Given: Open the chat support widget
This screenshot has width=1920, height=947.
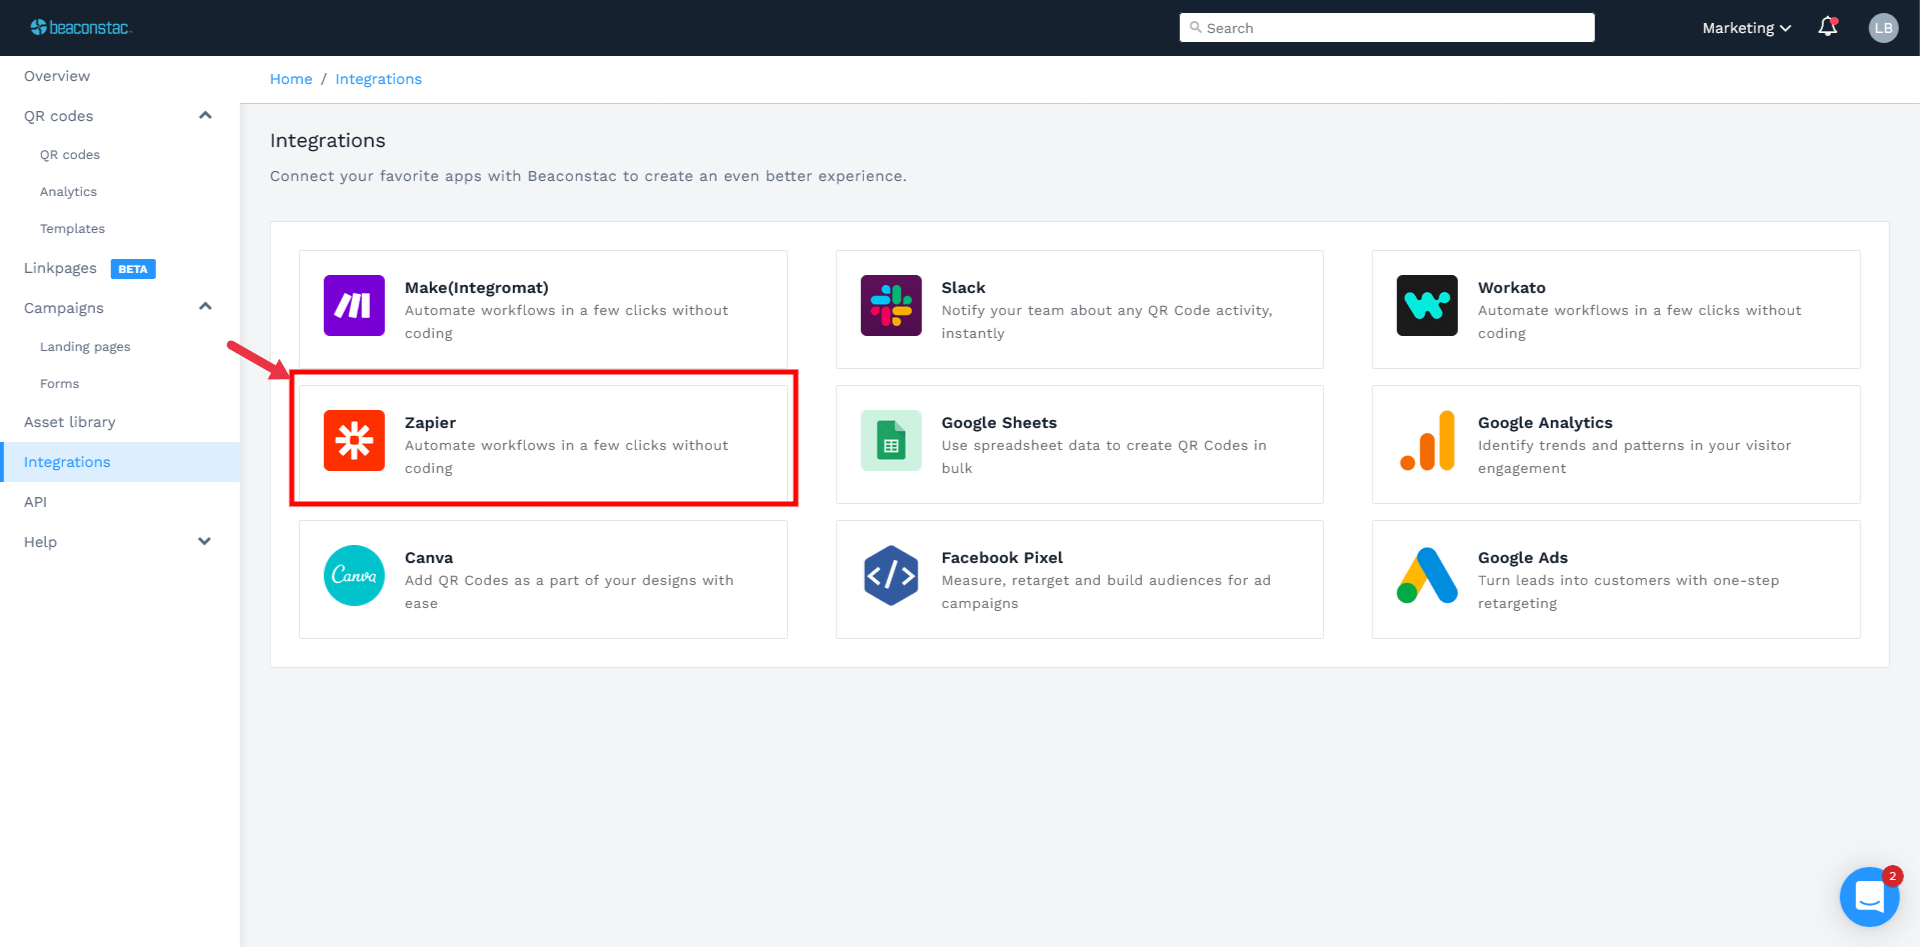Looking at the screenshot, I should click(x=1869, y=897).
